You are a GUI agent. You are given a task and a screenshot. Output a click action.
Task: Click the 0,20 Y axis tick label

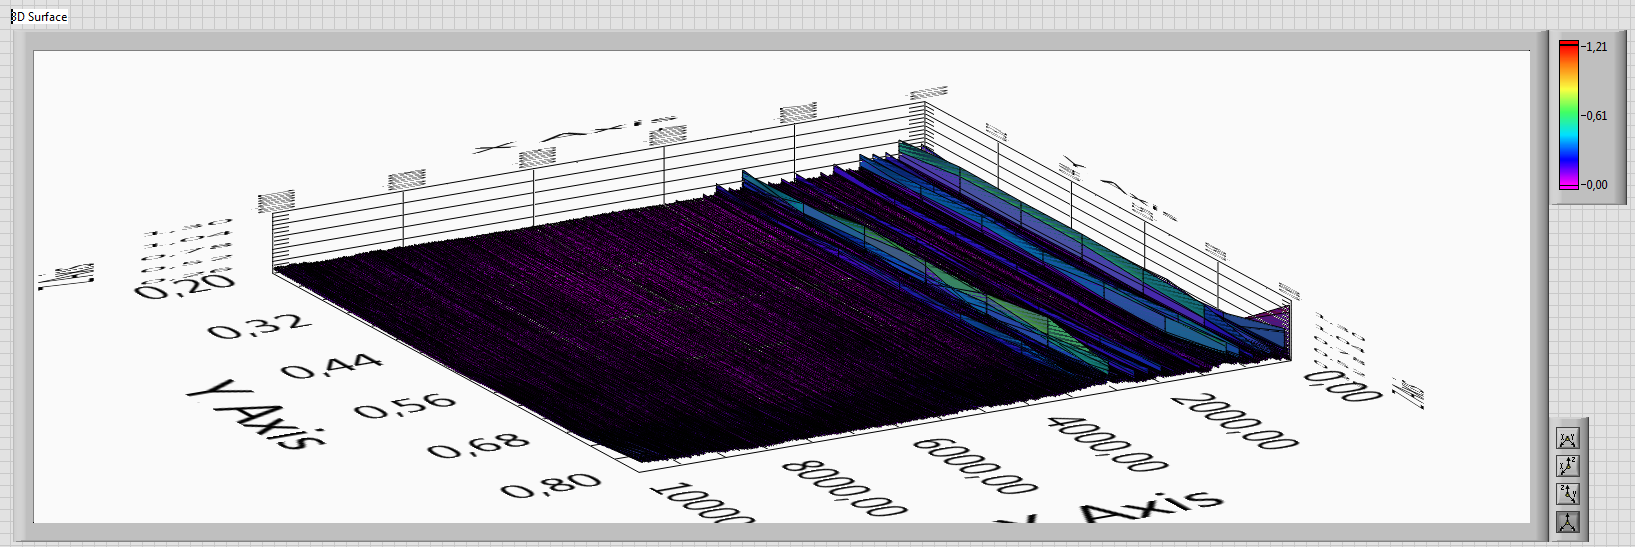click(x=185, y=286)
